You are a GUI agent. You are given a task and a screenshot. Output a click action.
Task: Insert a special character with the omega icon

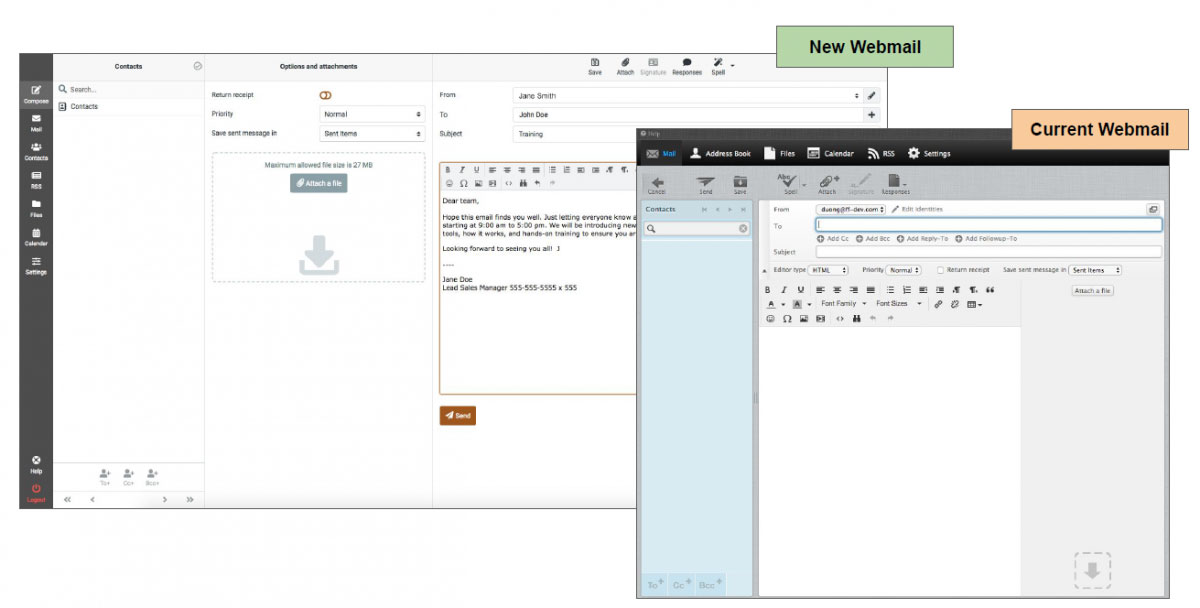point(463,183)
